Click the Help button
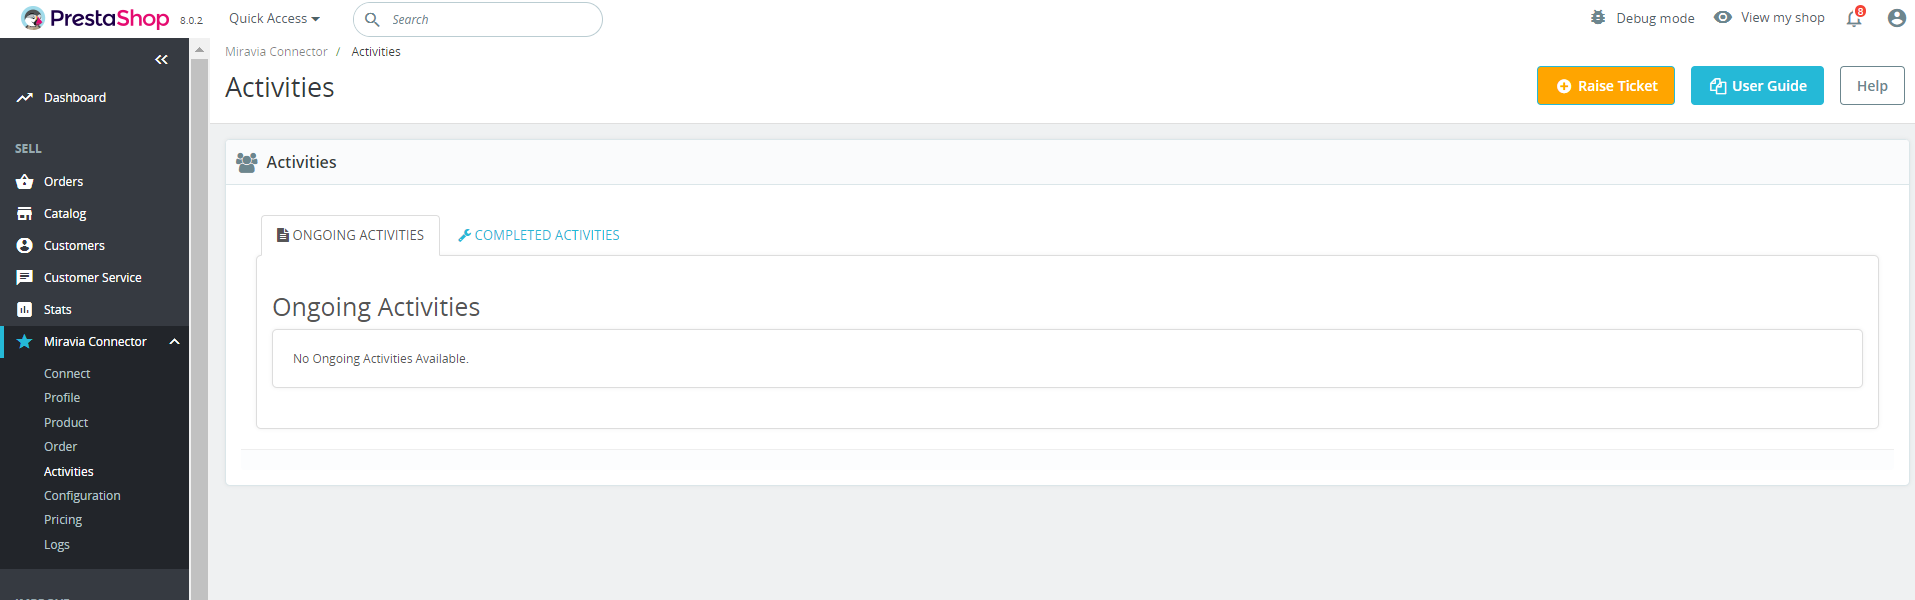 [1872, 86]
